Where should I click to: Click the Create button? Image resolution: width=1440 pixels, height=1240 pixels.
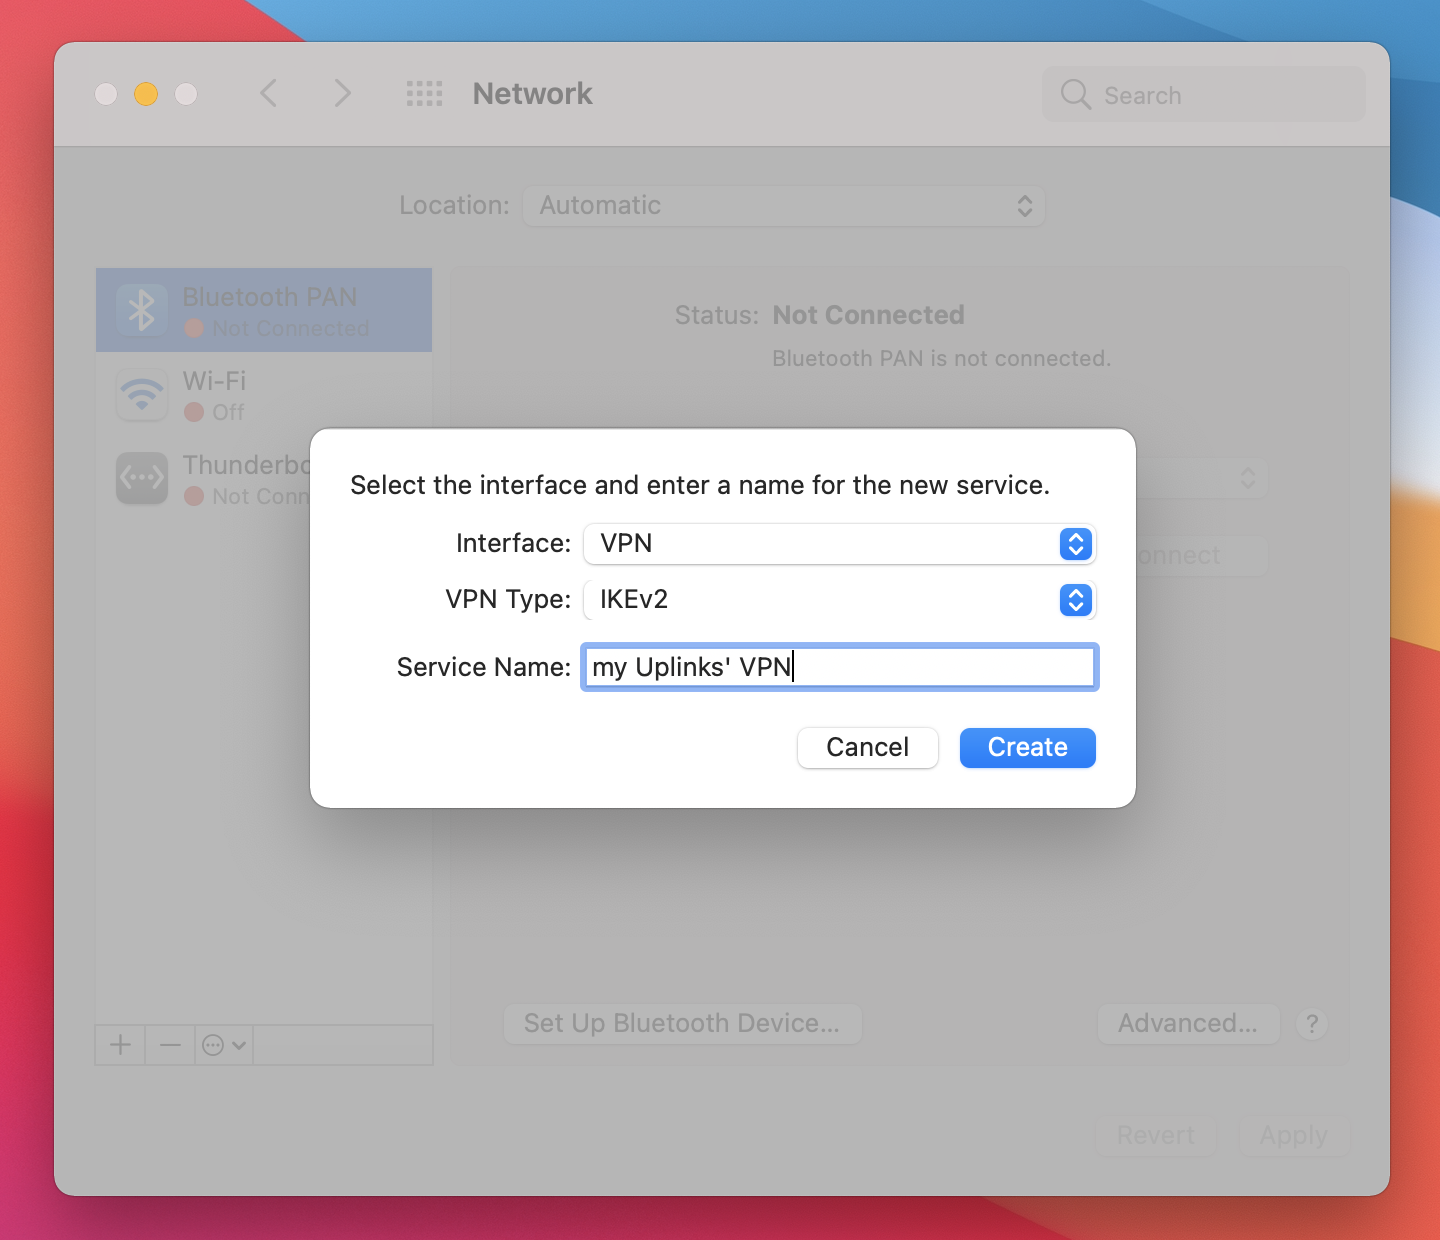(1027, 747)
